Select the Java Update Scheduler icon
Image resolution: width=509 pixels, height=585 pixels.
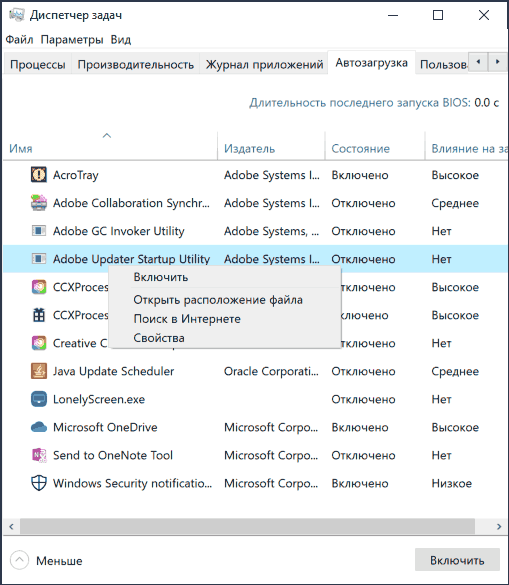click(x=39, y=371)
